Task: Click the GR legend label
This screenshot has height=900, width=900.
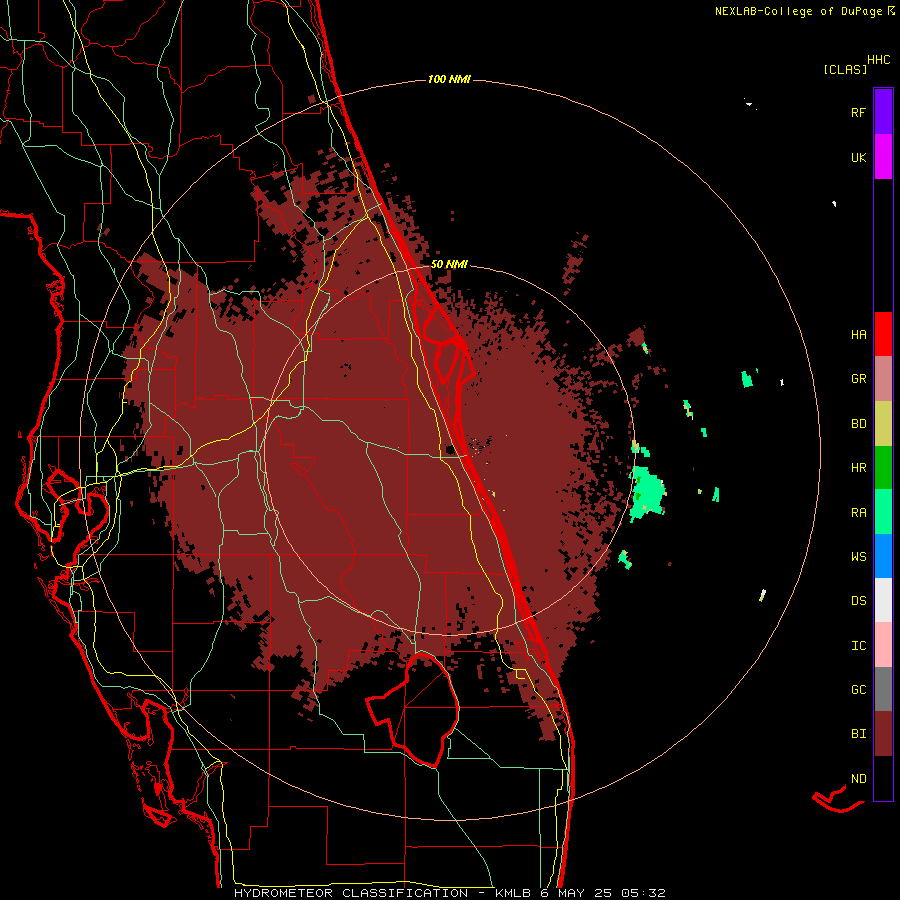Action: (x=858, y=379)
